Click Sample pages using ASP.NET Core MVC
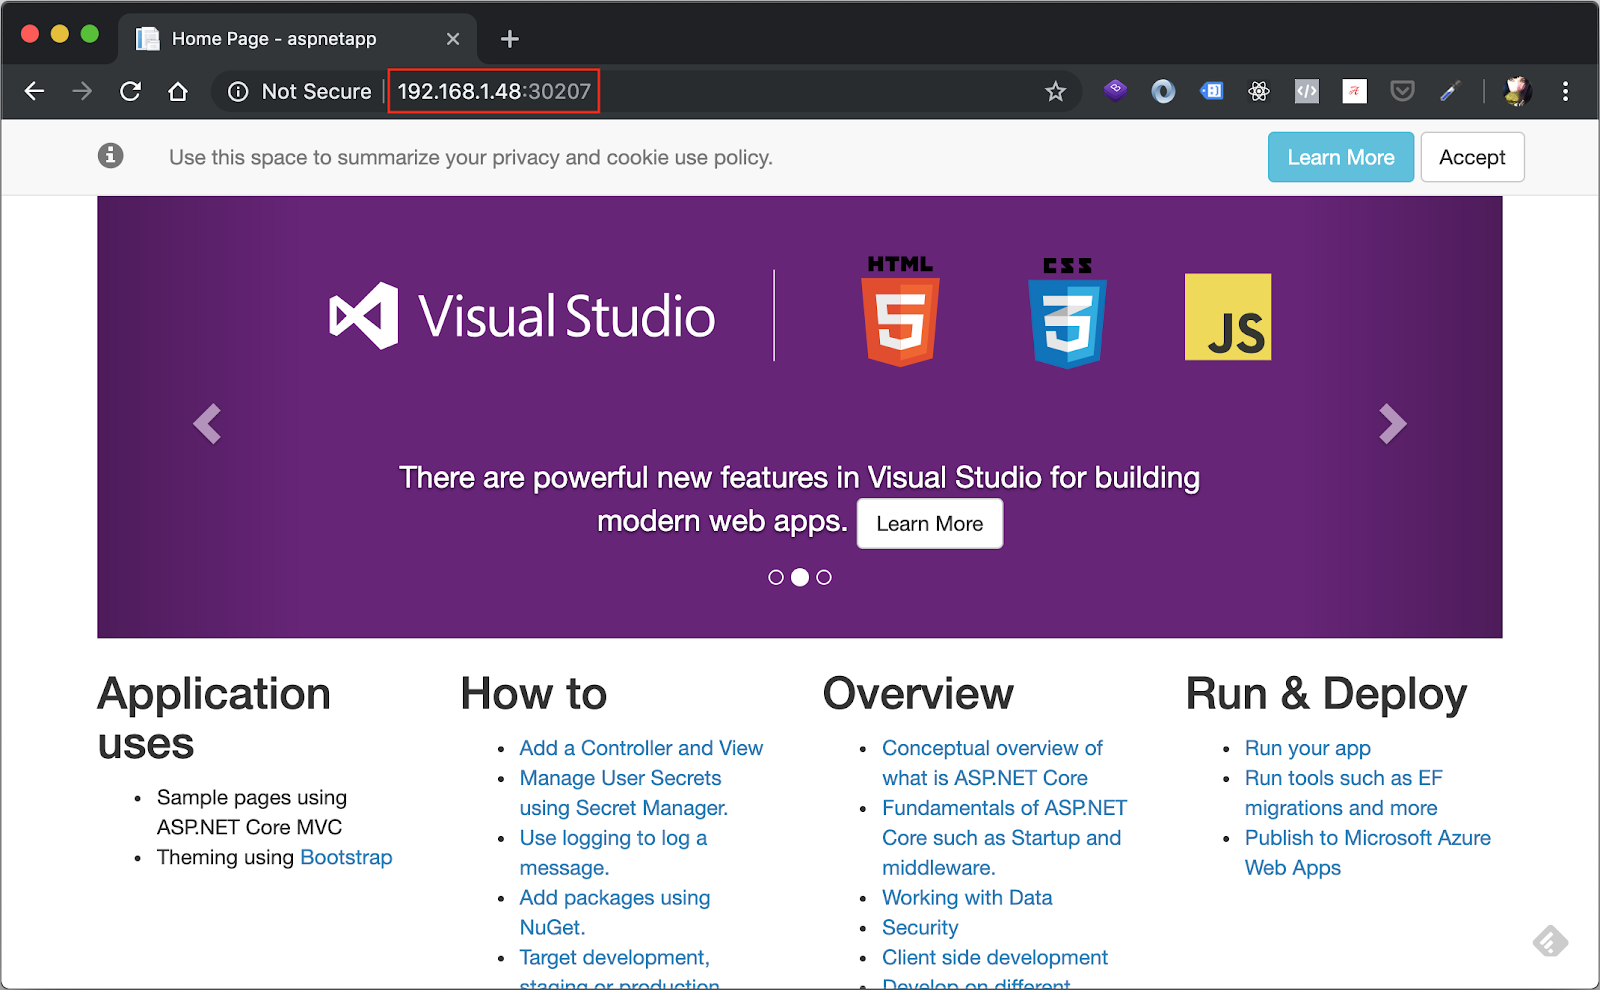The image size is (1600, 990). coord(252,812)
